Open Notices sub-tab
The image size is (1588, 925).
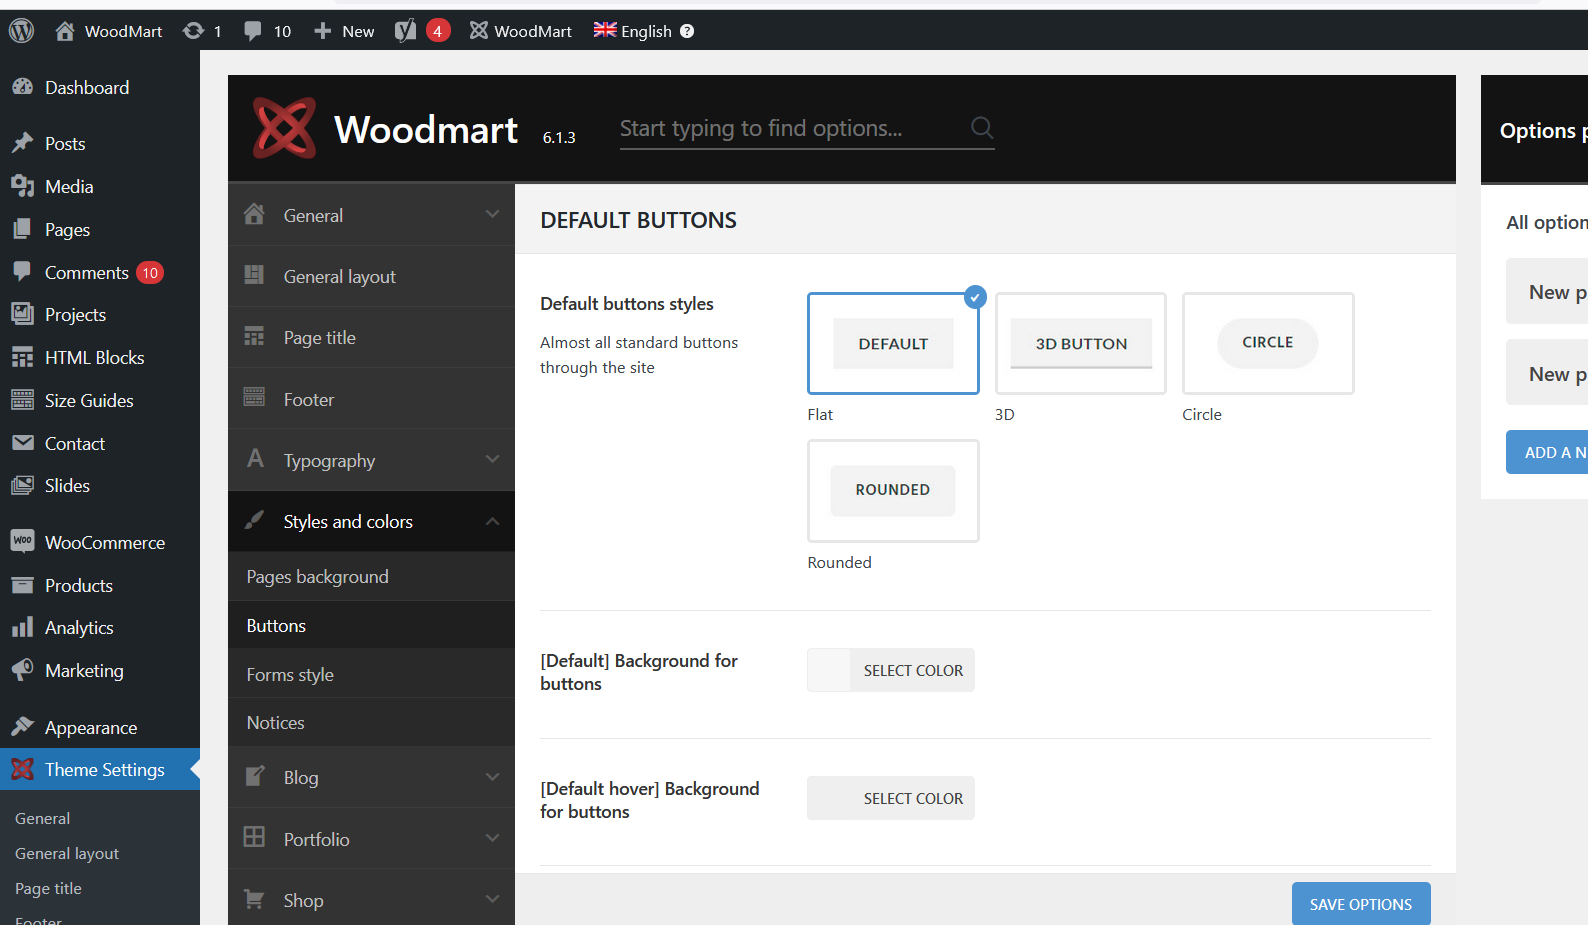tap(371, 723)
